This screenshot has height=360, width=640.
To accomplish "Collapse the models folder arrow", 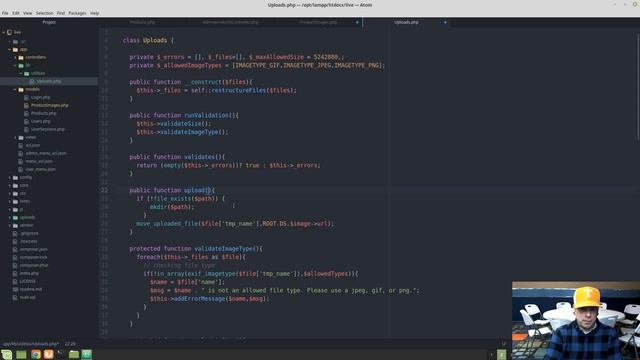I will coord(15,89).
